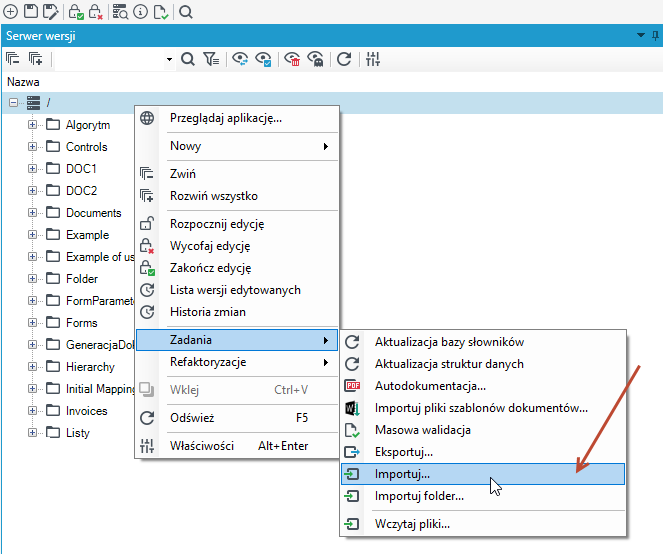Click the expand all icon with the plus
Image resolution: width=663 pixels, height=554 pixels.
tap(36, 59)
